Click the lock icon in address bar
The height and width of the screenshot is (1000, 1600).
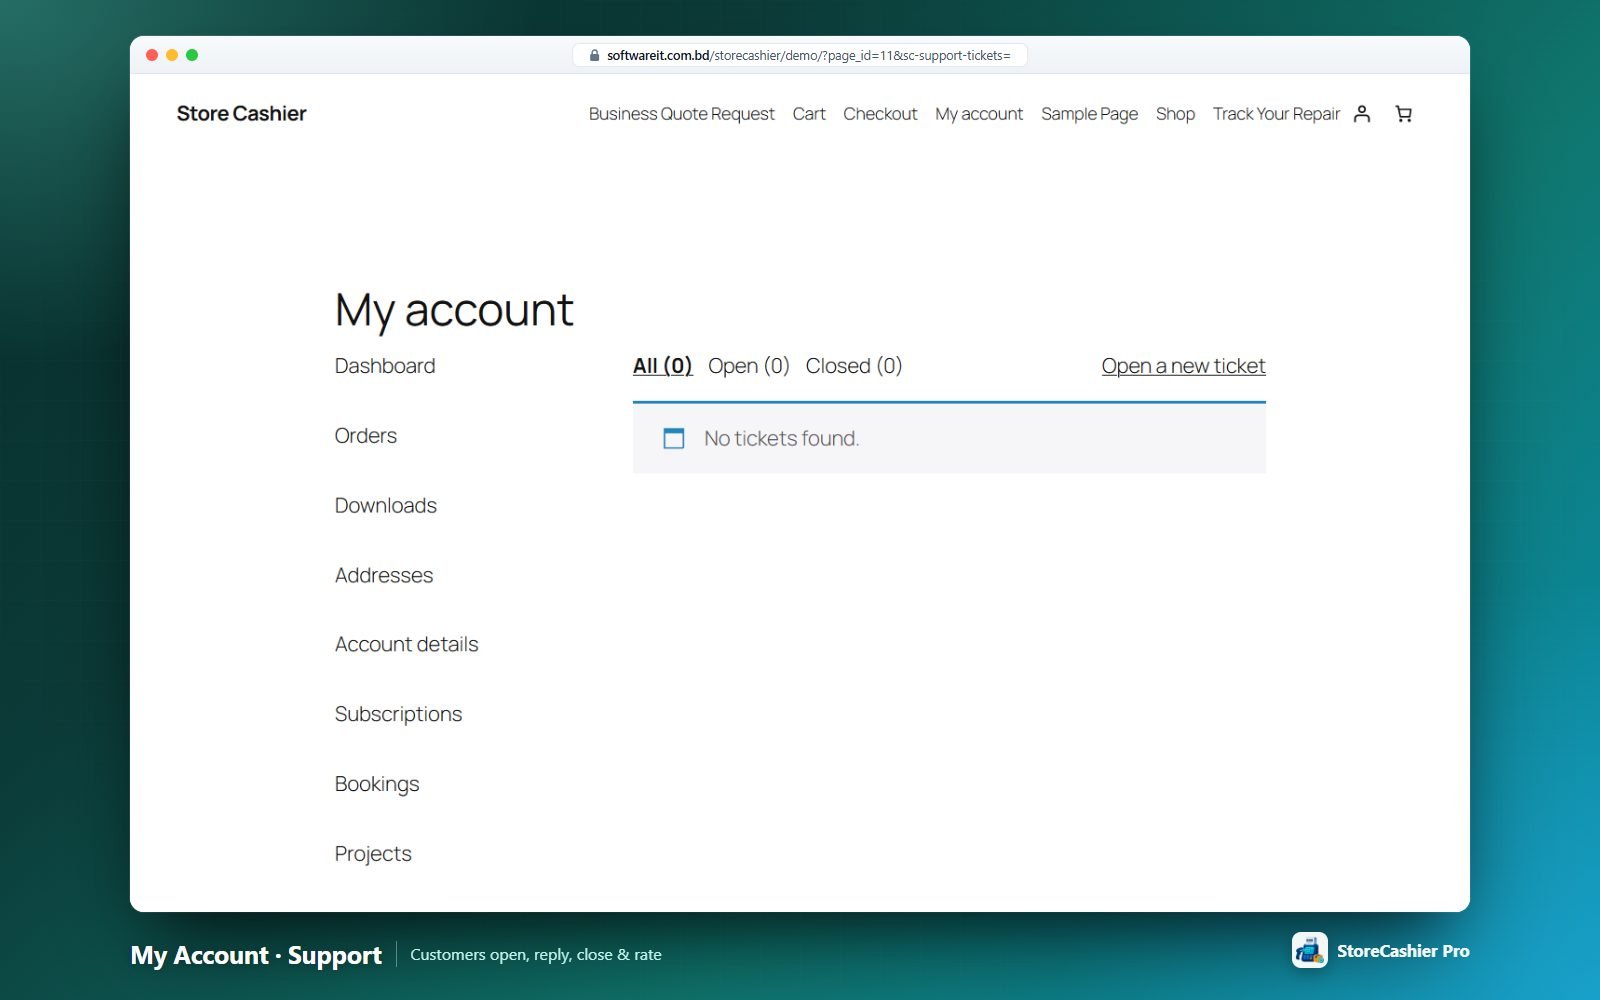pos(594,56)
